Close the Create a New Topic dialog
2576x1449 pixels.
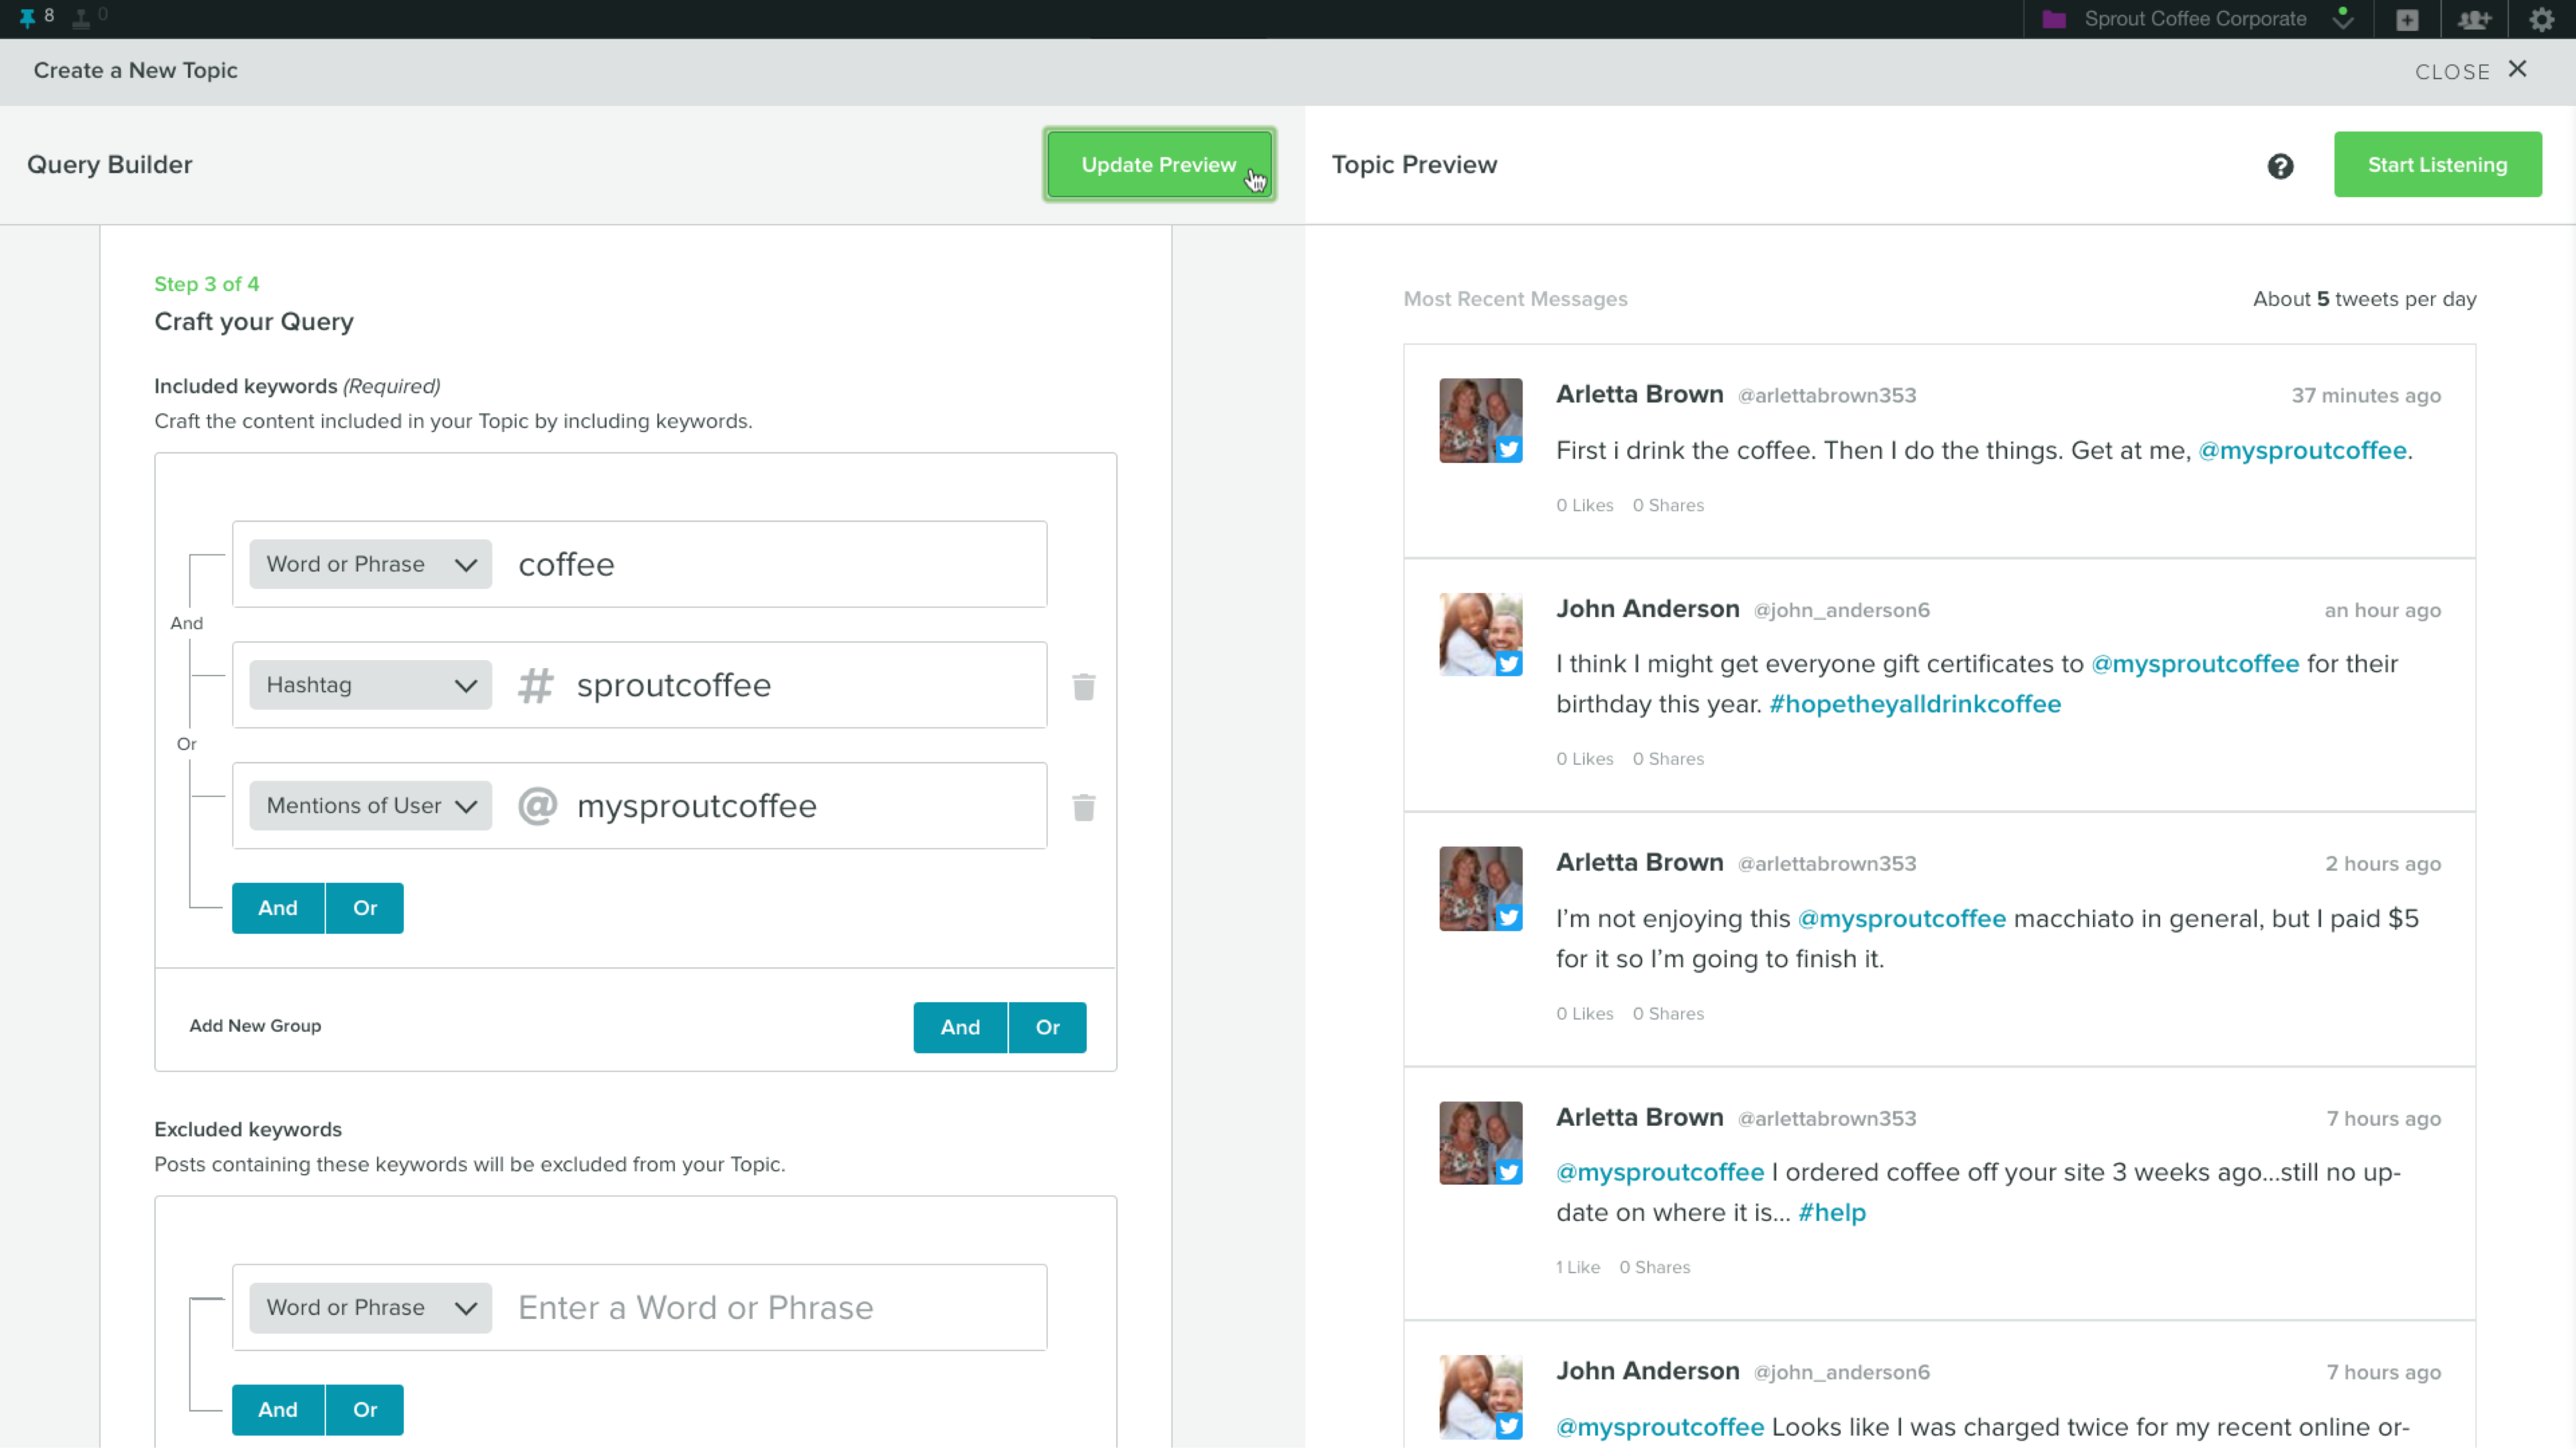(x=2470, y=71)
